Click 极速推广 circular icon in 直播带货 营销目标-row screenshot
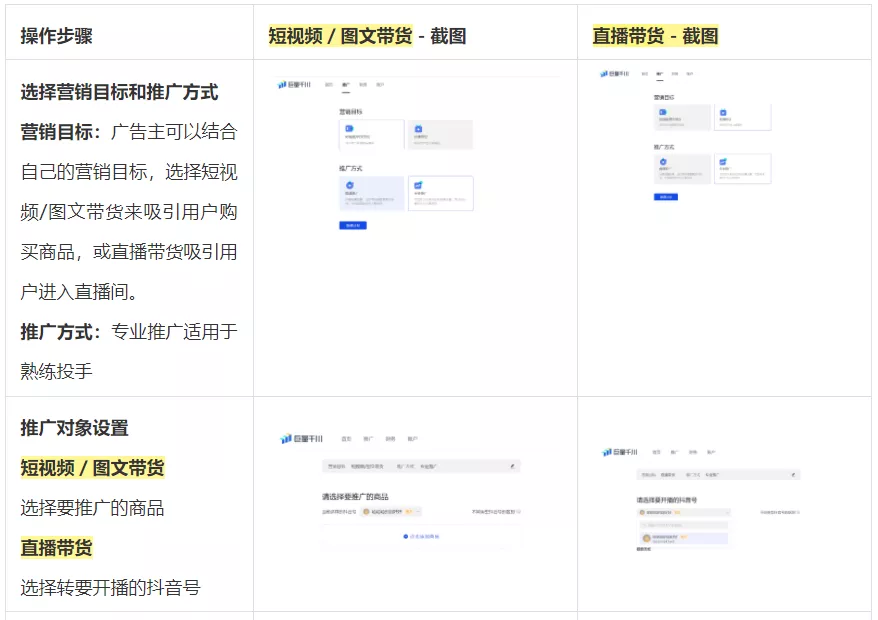Image resolution: width=878 pixels, height=620 pixels. click(663, 161)
